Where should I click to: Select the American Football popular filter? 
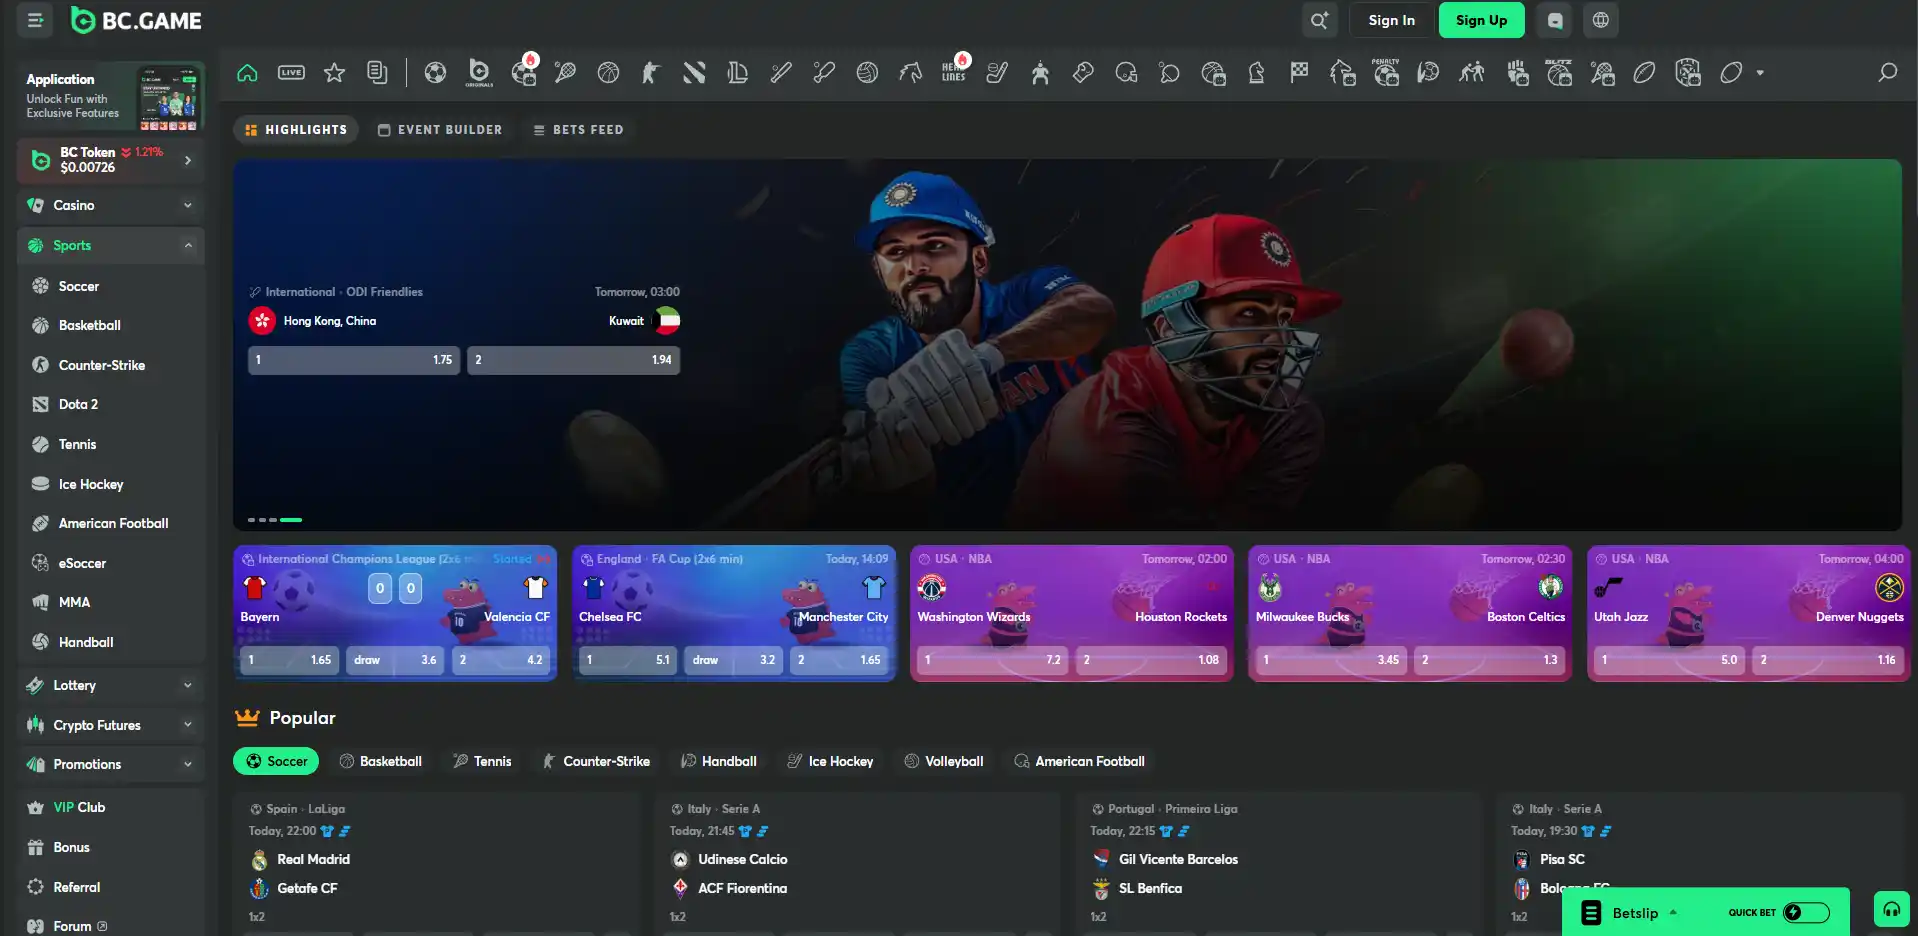[1080, 761]
